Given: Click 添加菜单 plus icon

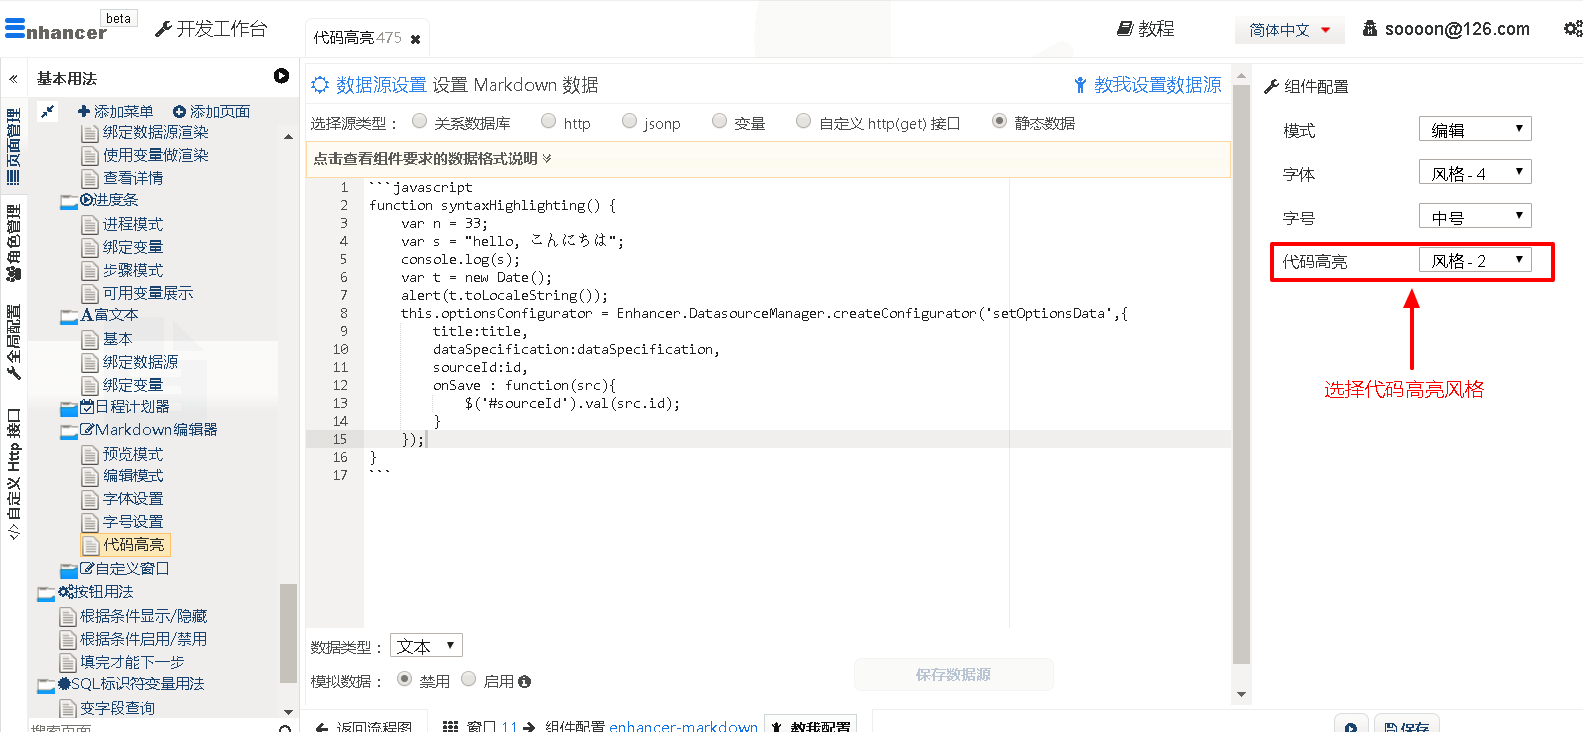Looking at the screenshot, I should pyautogui.click(x=84, y=112).
